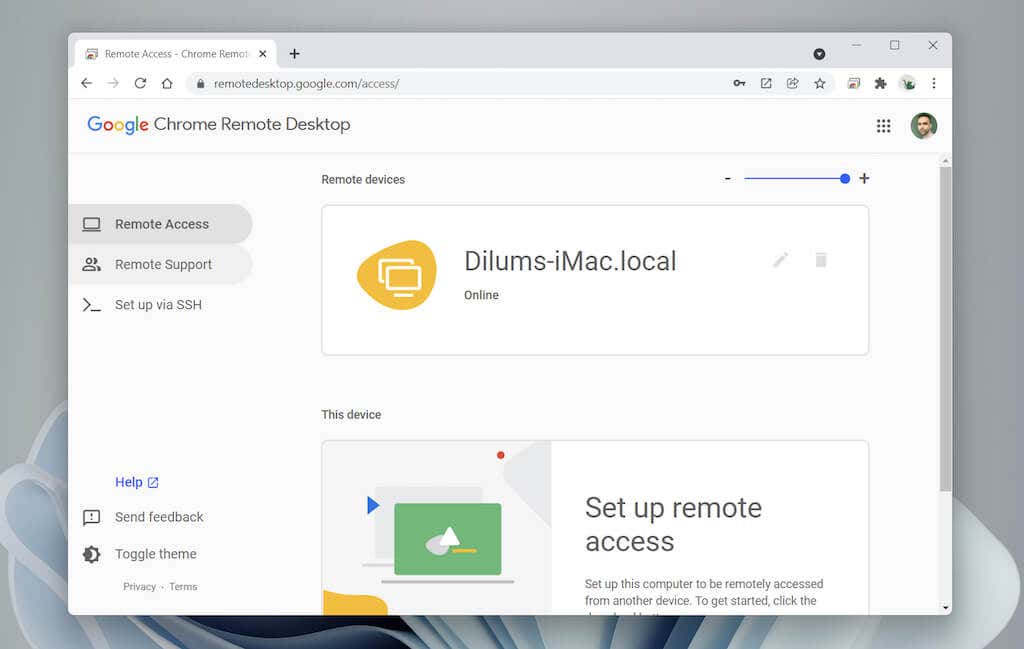Screen dimensions: 1024x649
Task: Decrease device card size with minus button
Action: pyautogui.click(x=728, y=178)
